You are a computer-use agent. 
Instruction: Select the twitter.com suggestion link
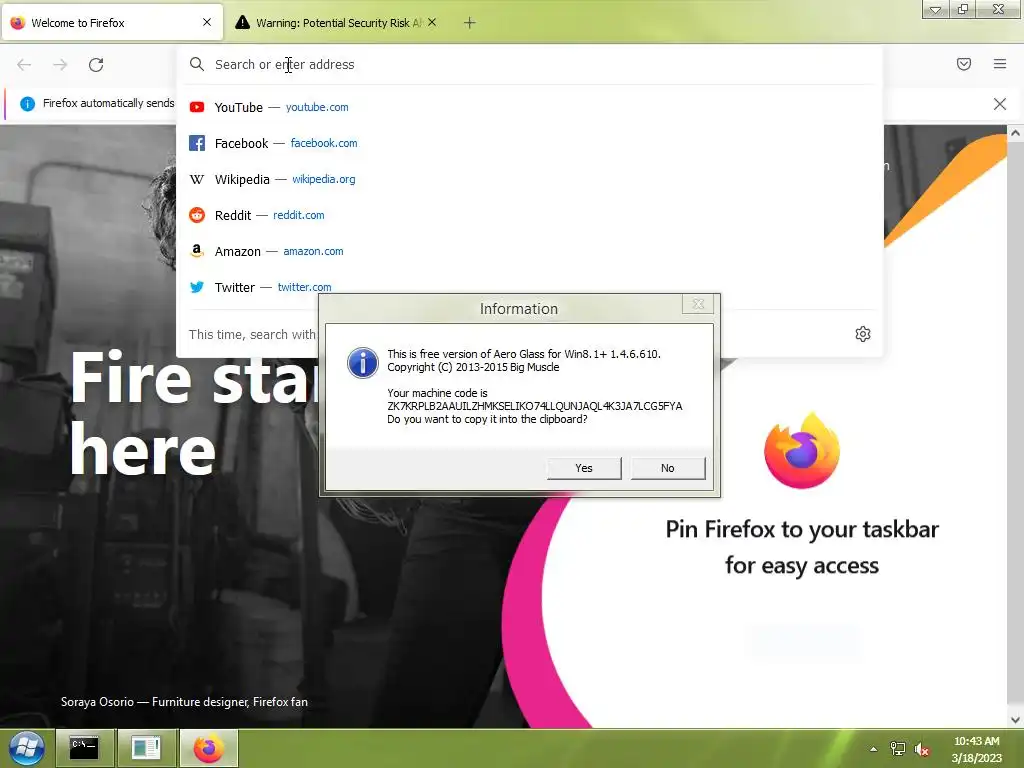coord(304,287)
